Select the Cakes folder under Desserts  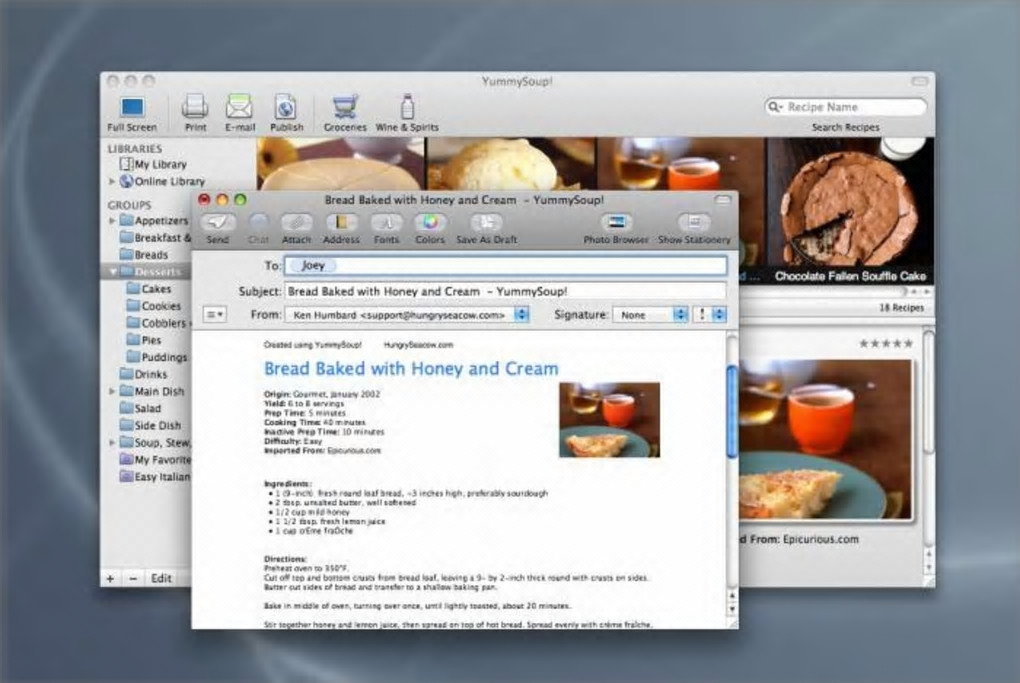149,289
